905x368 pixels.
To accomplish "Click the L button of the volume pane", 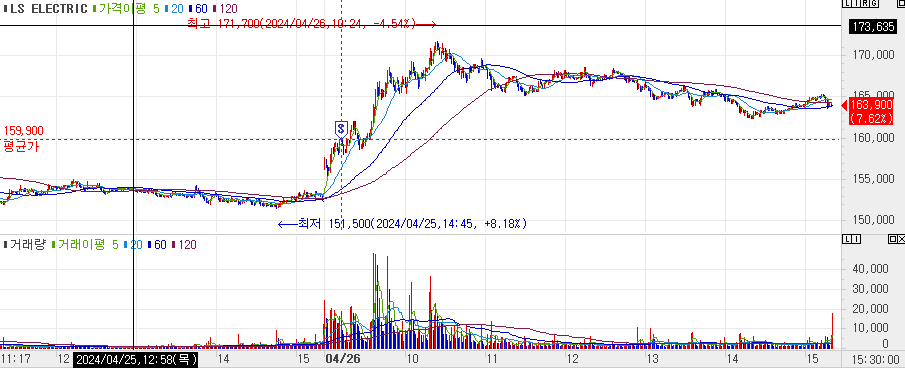I will pos(847,239).
